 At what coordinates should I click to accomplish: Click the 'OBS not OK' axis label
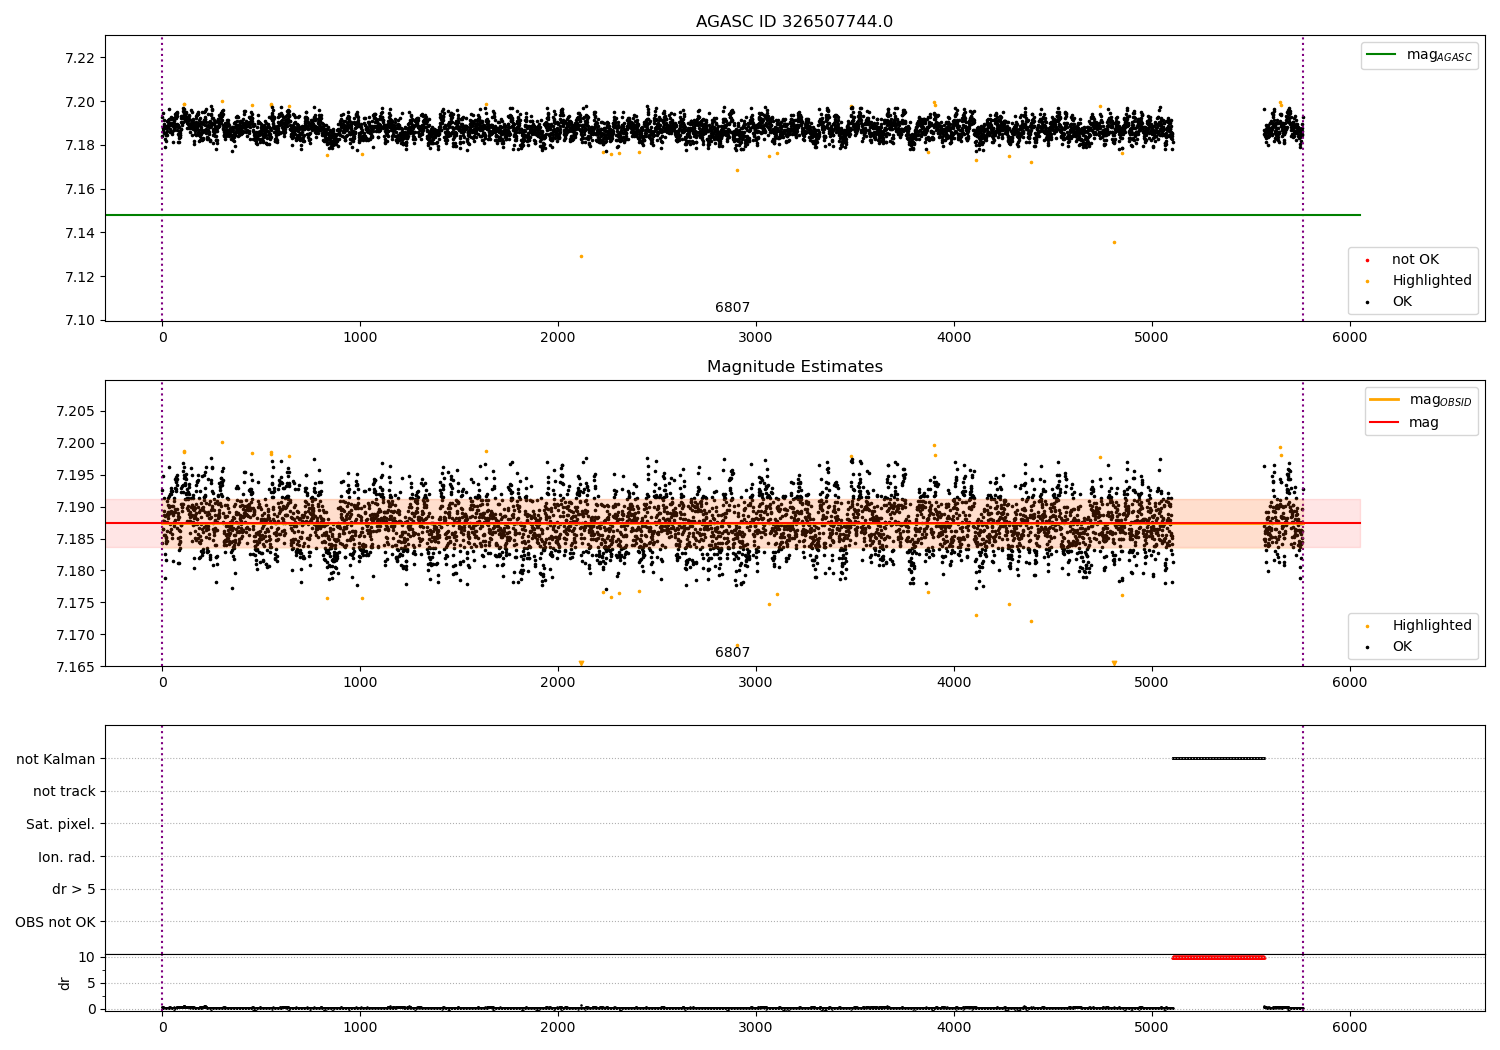pos(56,922)
